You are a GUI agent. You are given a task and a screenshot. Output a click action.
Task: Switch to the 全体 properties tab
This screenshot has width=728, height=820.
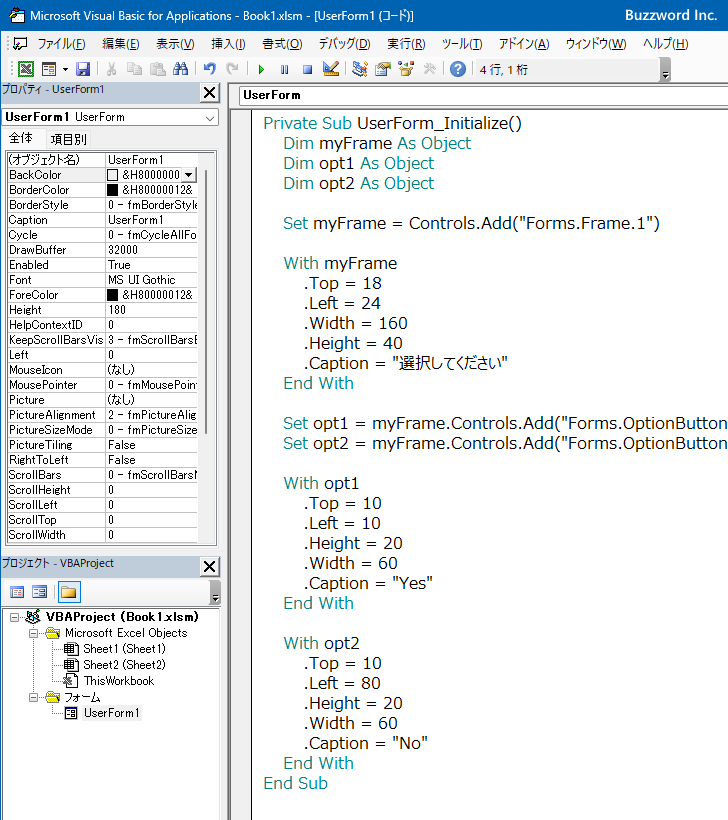point(21,138)
